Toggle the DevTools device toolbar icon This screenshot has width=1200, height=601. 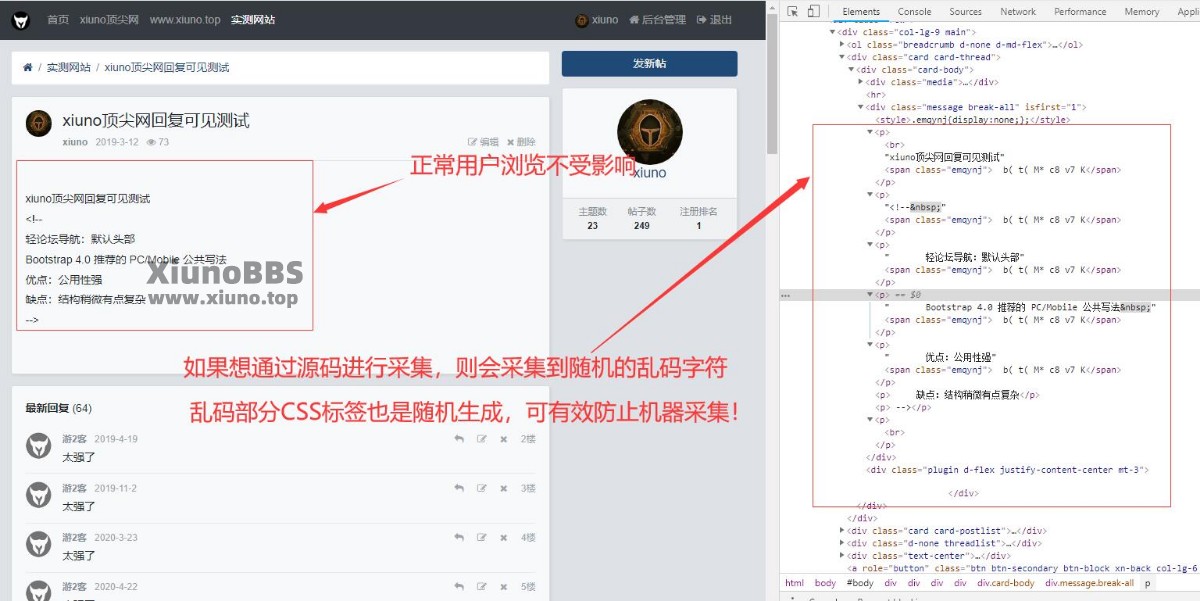pyautogui.click(x=813, y=11)
